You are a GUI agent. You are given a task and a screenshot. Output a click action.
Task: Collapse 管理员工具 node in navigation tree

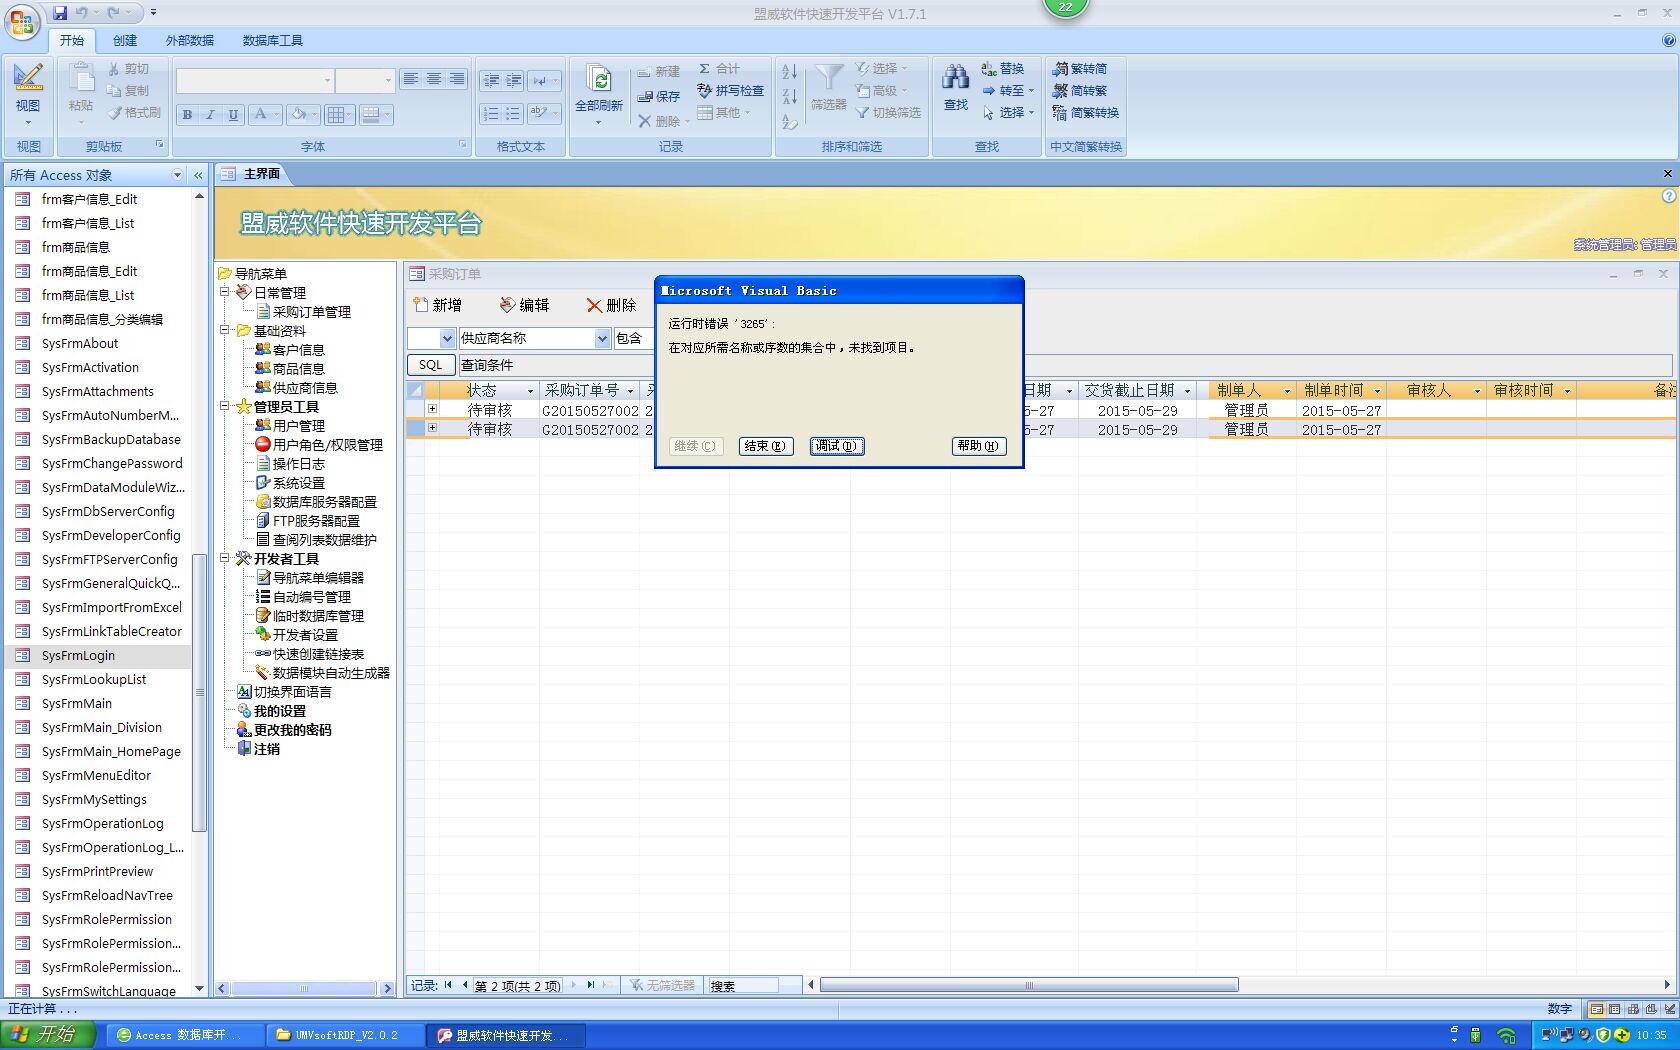tap(225, 406)
